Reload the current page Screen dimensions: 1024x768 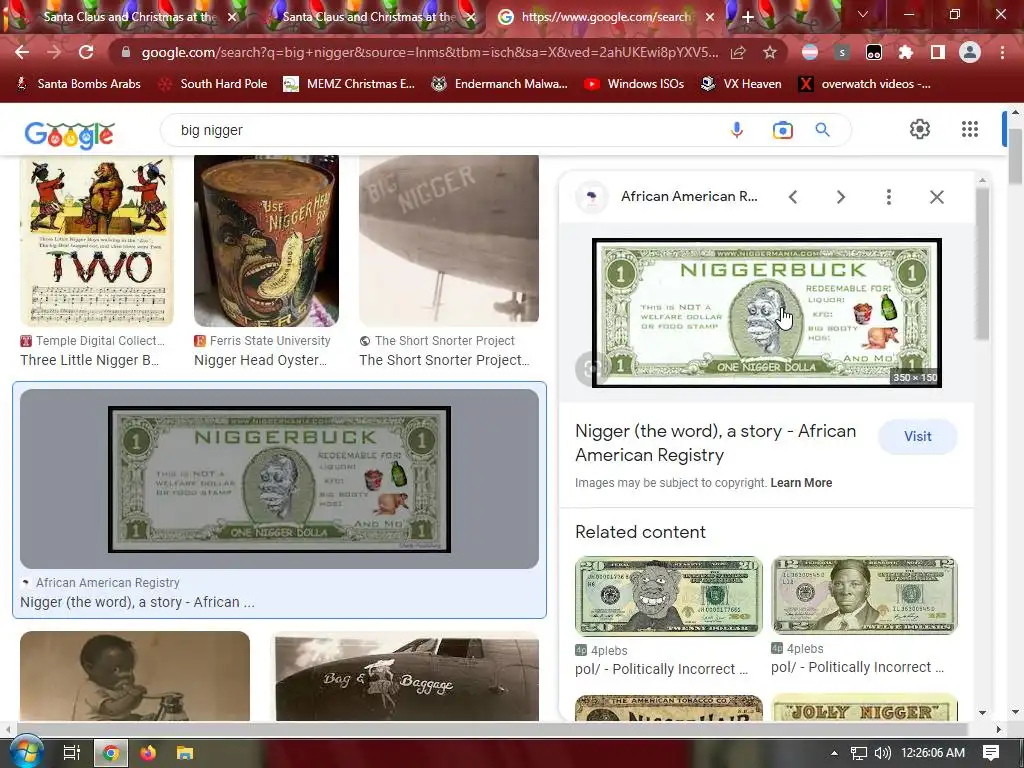point(86,52)
